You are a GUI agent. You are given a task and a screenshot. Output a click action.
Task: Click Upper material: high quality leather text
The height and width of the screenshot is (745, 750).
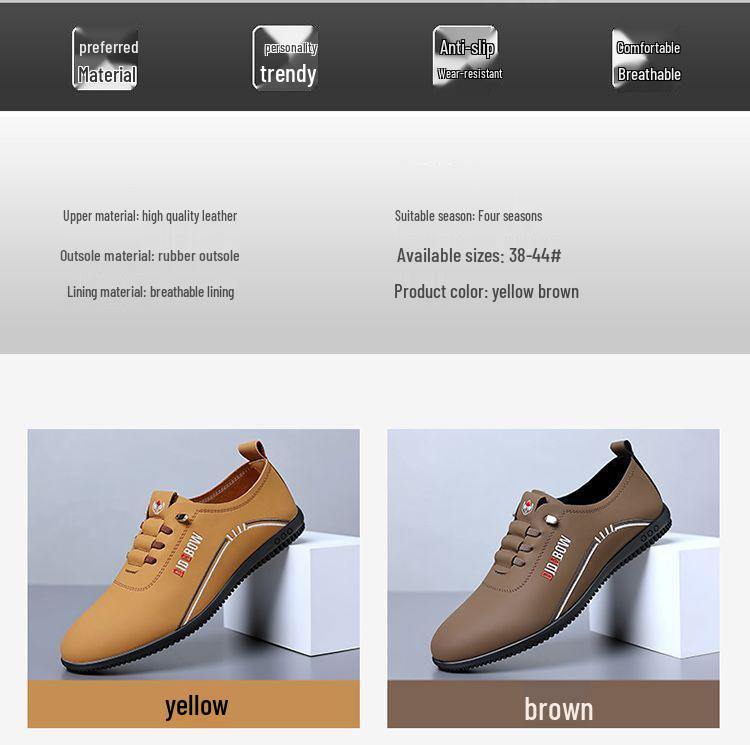(x=150, y=216)
